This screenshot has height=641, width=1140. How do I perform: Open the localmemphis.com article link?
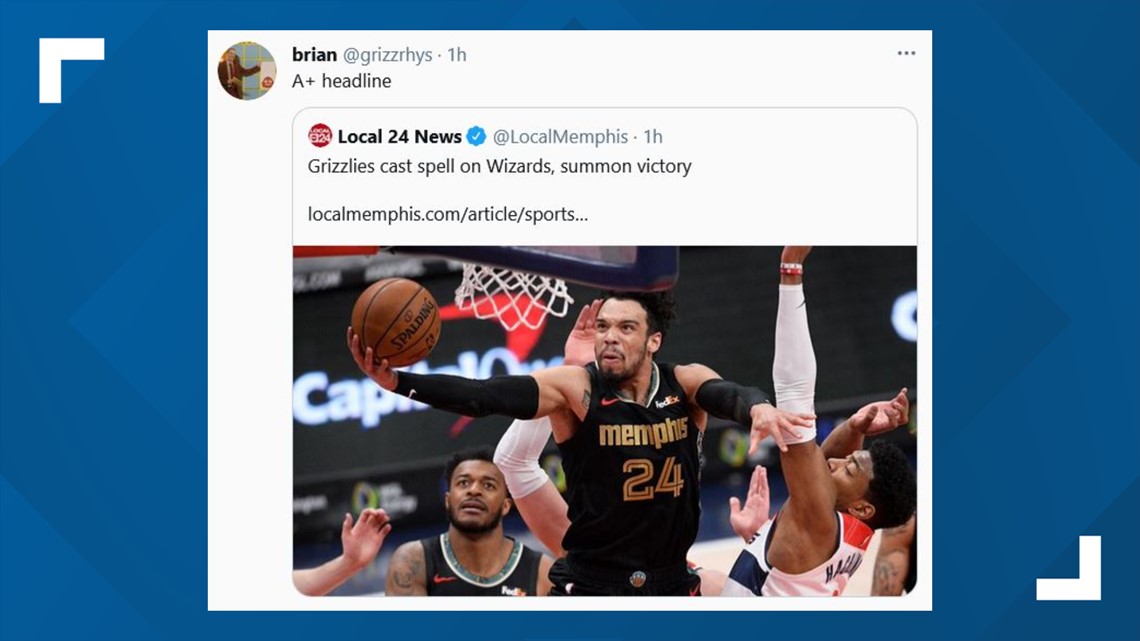[448, 214]
